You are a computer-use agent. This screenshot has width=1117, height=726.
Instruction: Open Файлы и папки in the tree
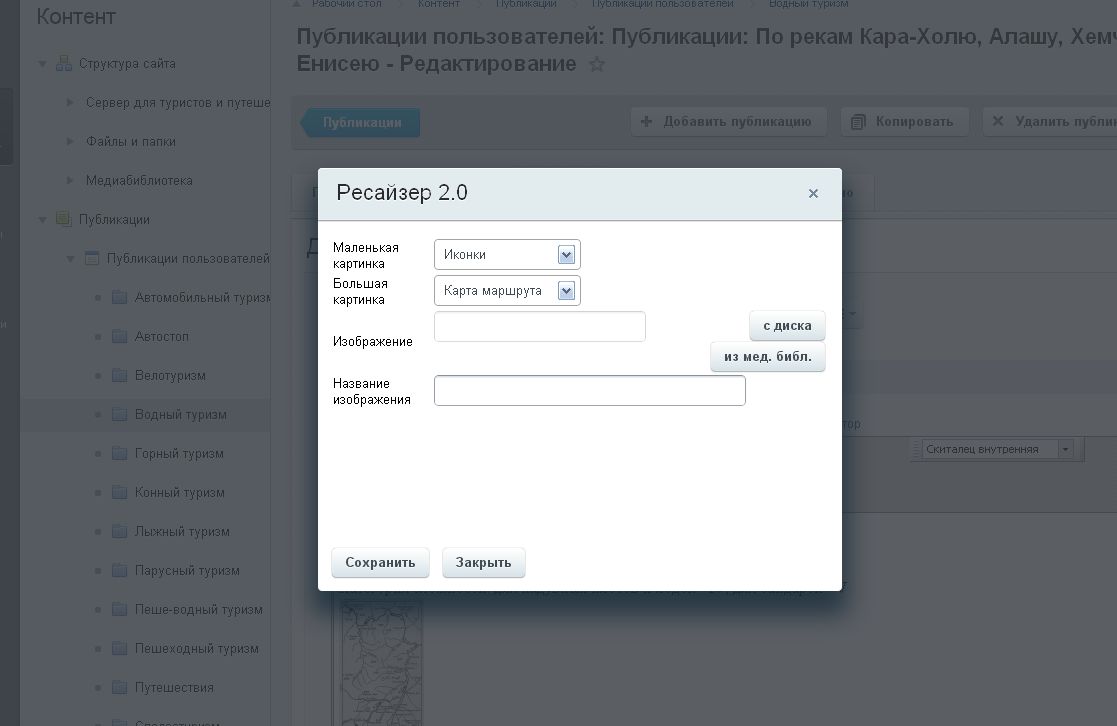pos(130,141)
